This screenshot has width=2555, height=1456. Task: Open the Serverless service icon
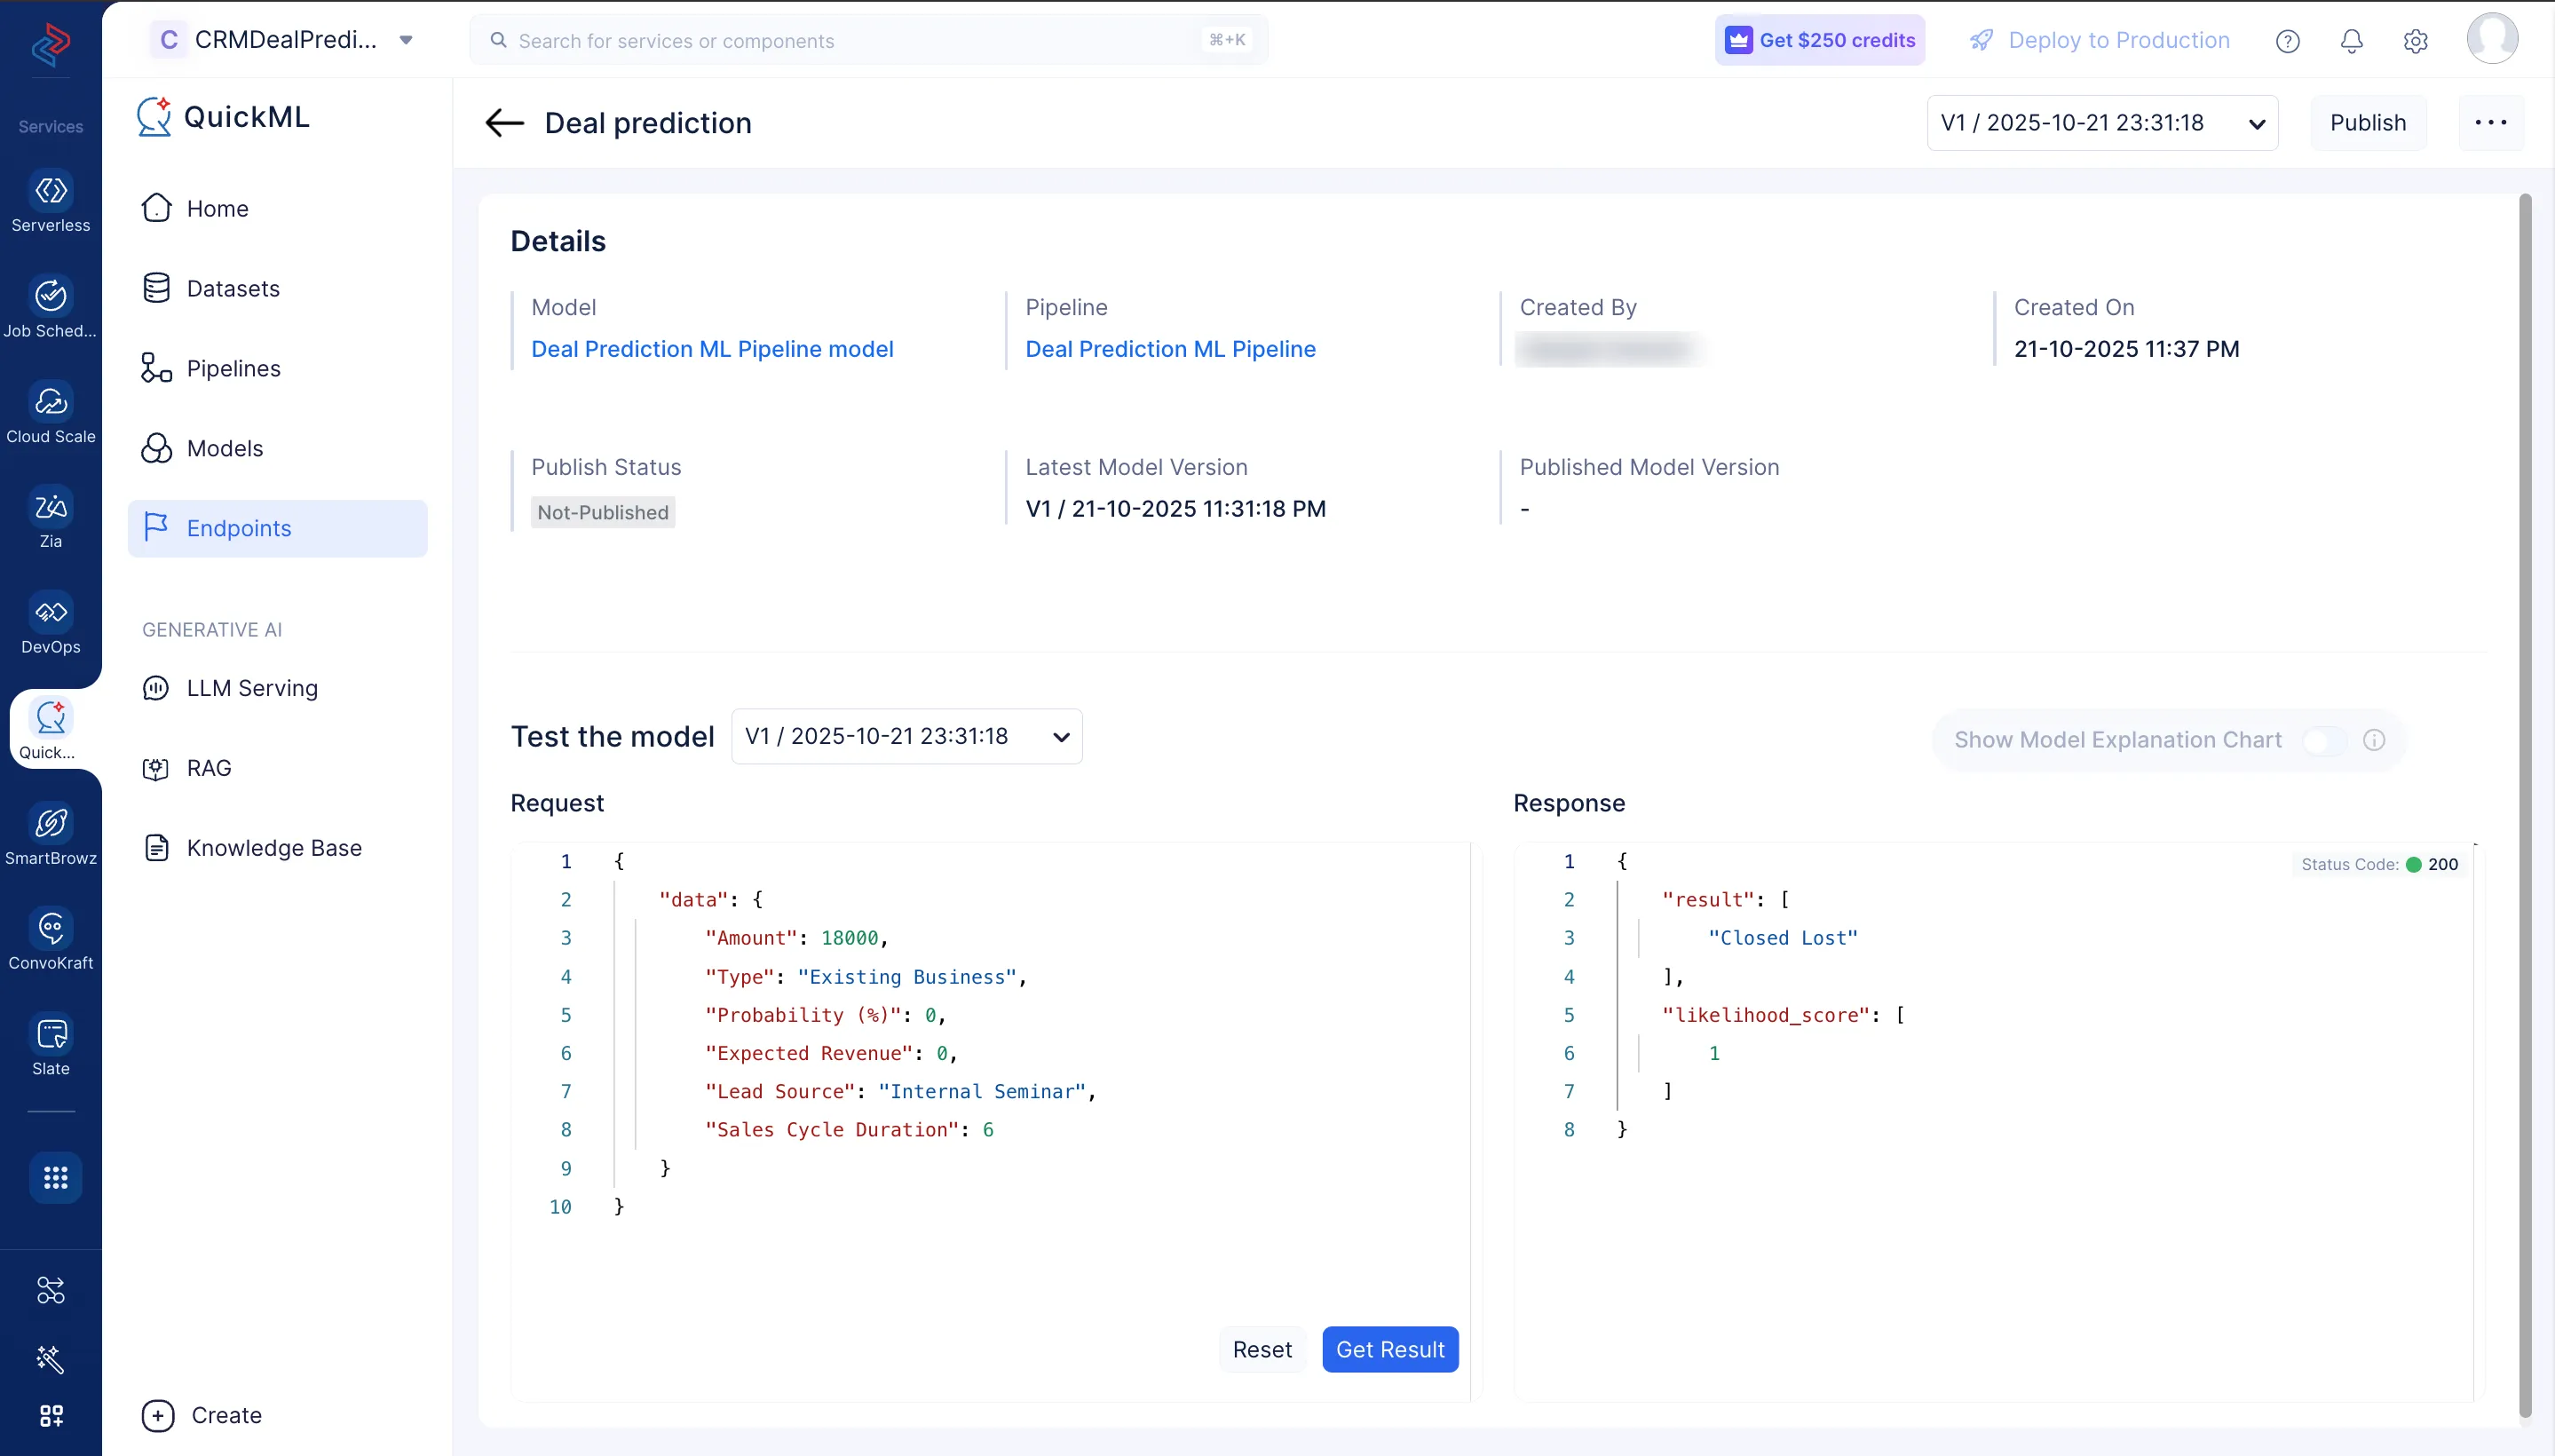pos(51,191)
